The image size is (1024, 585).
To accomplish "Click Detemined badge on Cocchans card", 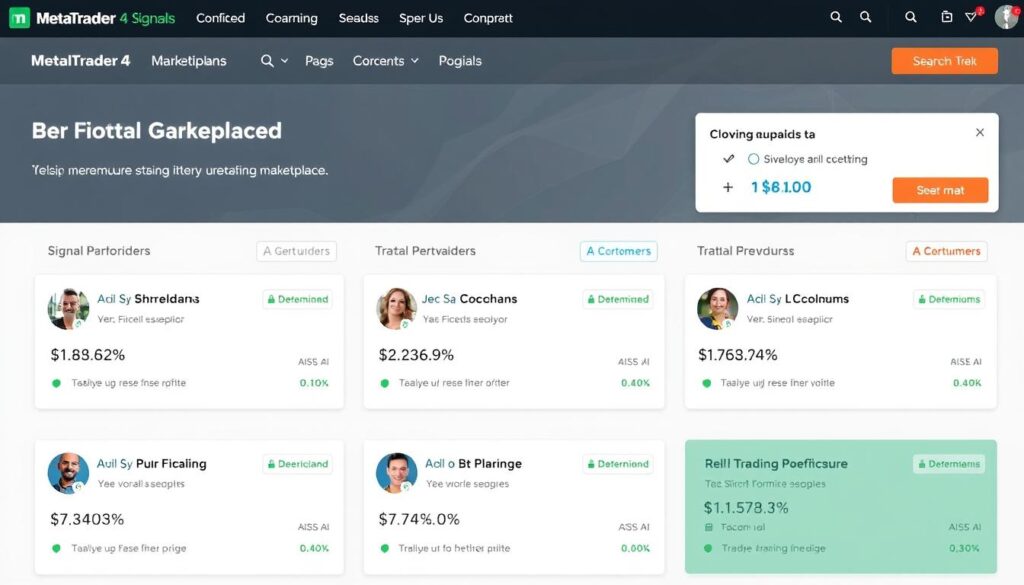I will pyautogui.click(x=617, y=299).
